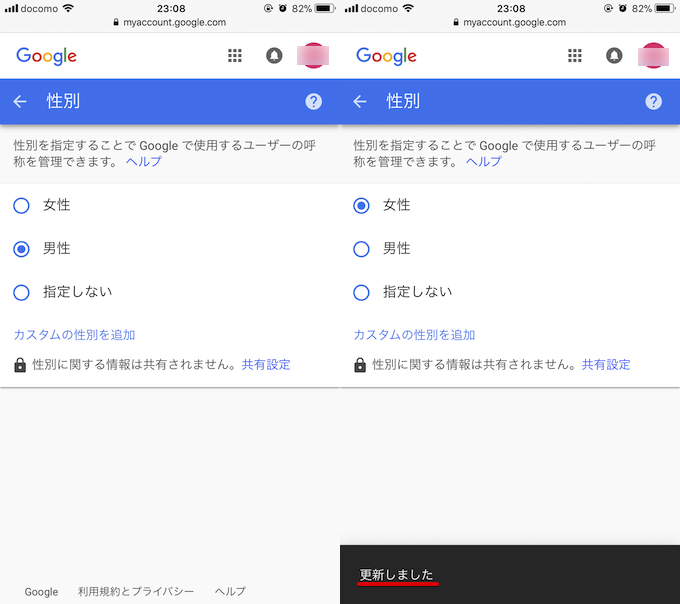Click カスタムの性別を追加 link in right screen
The width and height of the screenshot is (680, 604).
414,335
